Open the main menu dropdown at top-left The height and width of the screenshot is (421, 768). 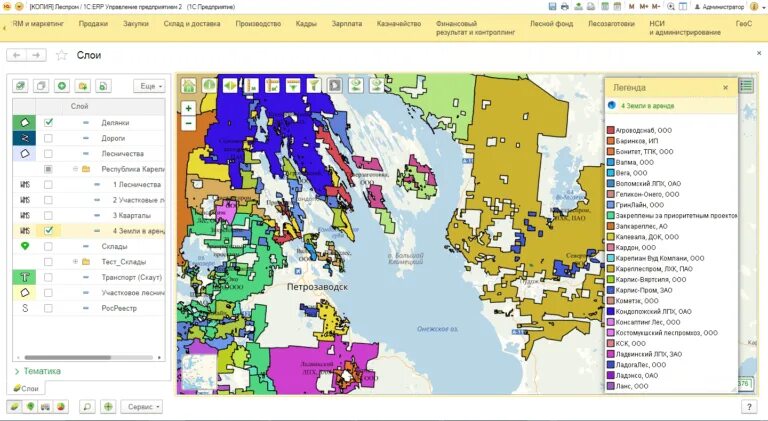[19, 7]
